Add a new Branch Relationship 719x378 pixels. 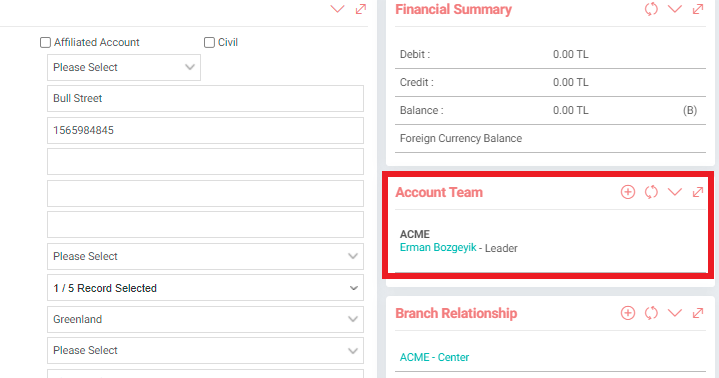(x=628, y=313)
